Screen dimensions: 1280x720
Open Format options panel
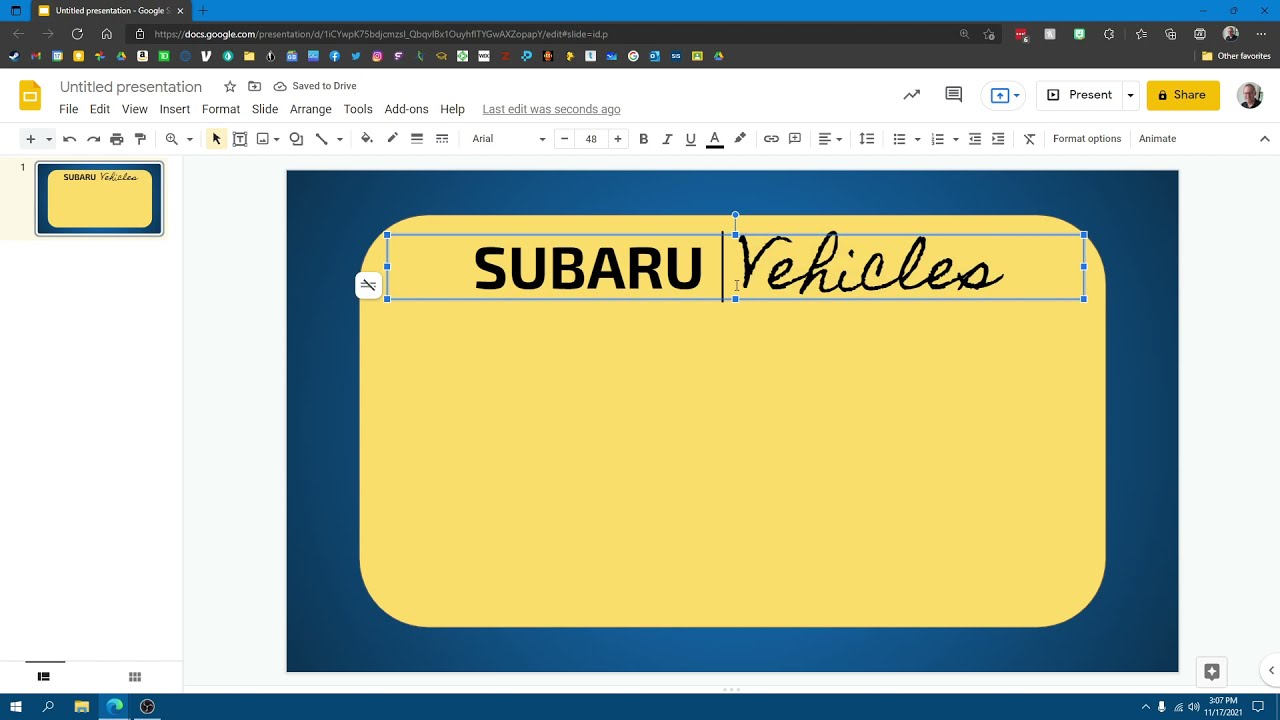[x=1087, y=139]
